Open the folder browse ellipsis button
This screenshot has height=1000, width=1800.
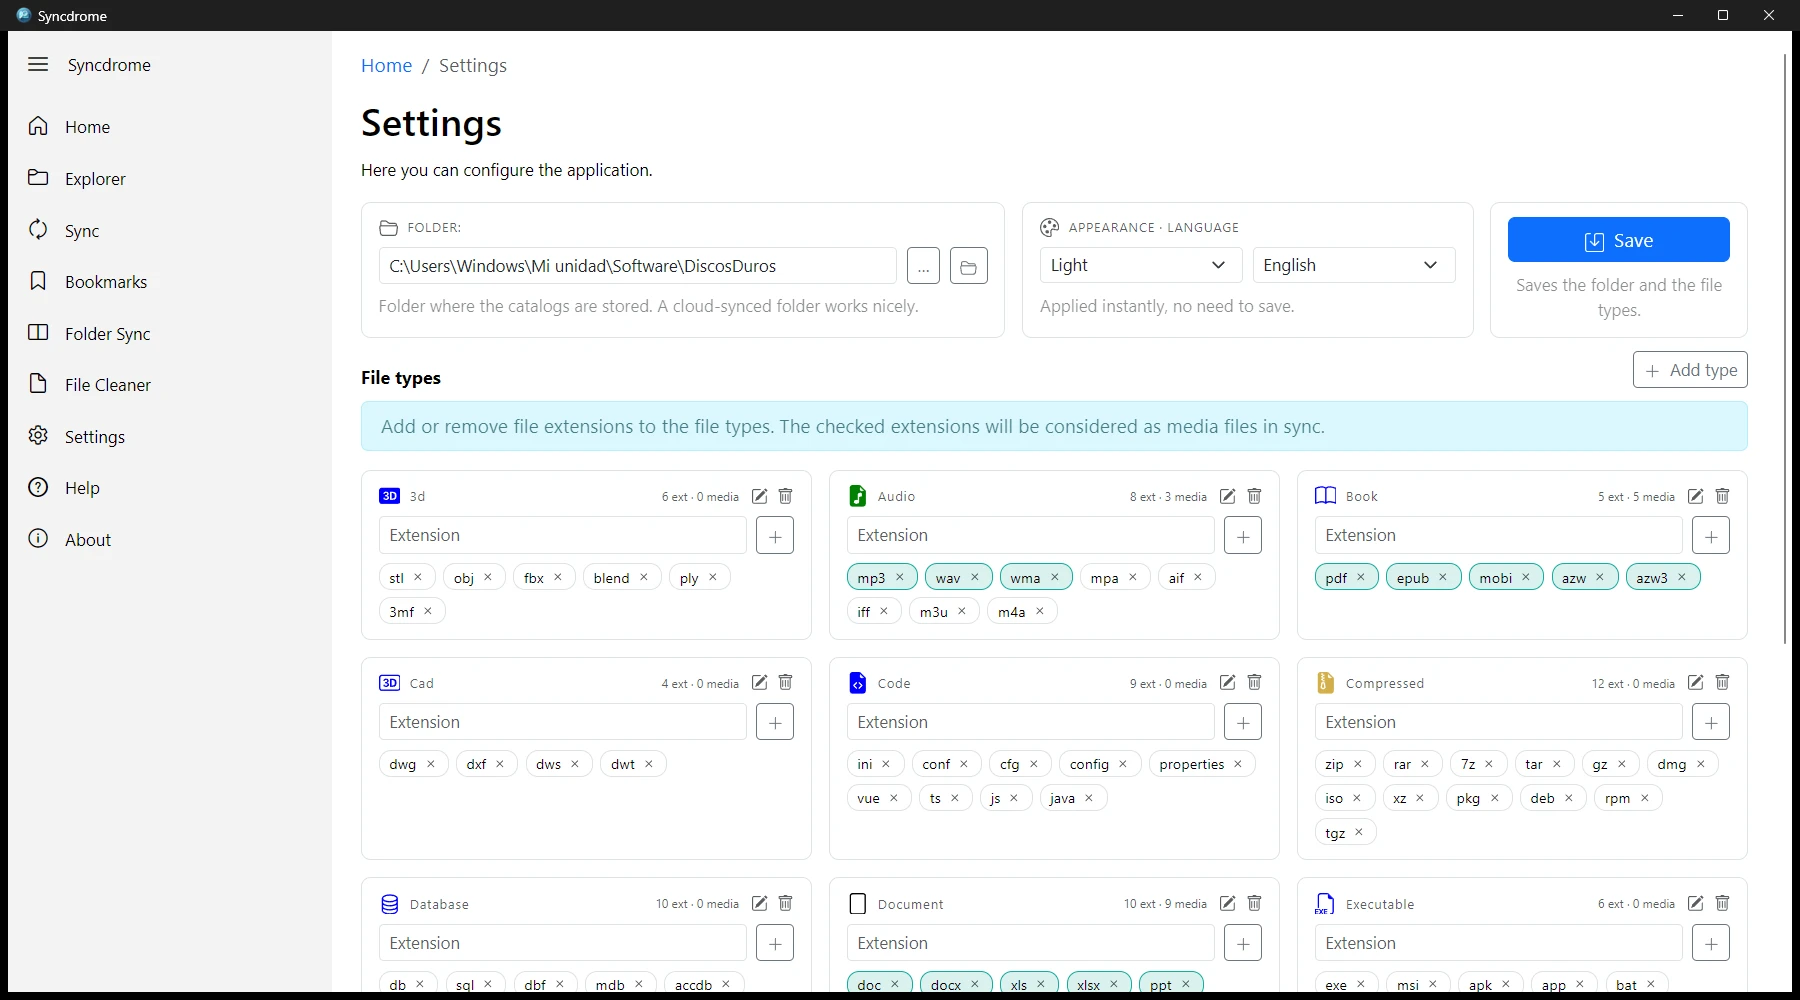[x=923, y=266]
